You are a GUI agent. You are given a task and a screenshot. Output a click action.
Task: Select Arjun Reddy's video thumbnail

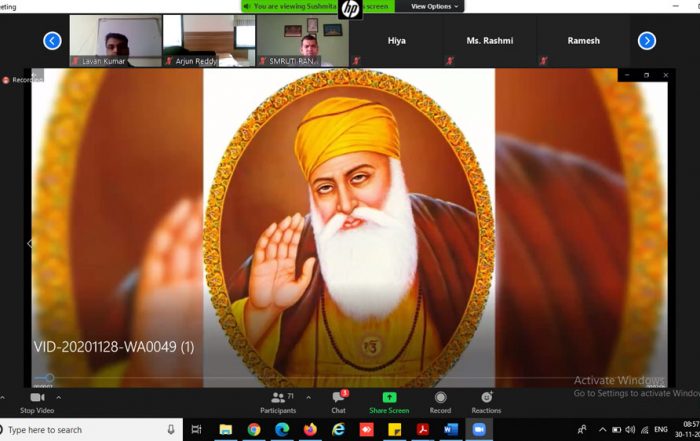pos(209,41)
